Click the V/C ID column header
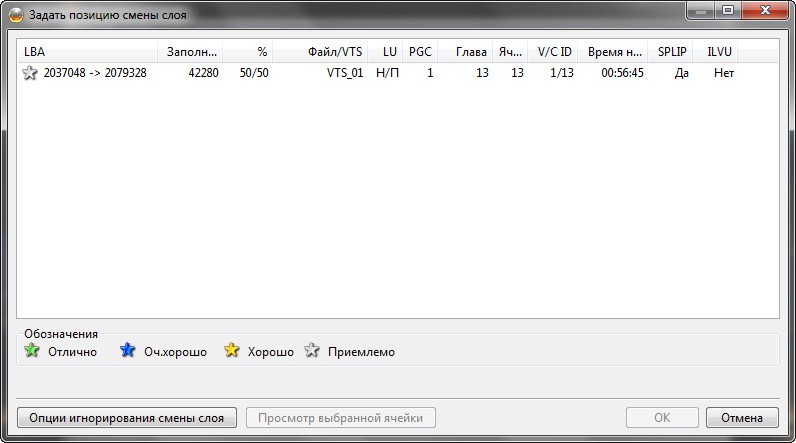Viewport: 796px width, 443px height. pyautogui.click(x=553, y=52)
